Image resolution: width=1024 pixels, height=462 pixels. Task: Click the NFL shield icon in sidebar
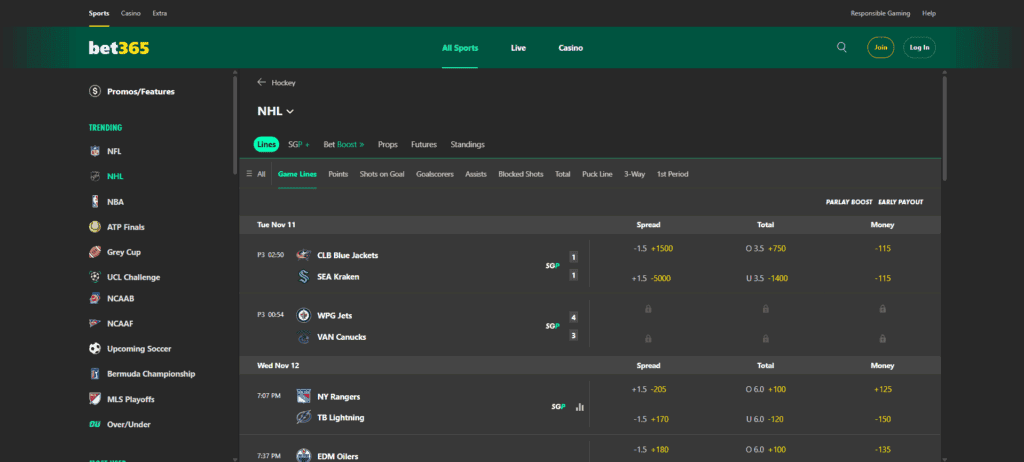(95, 151)
